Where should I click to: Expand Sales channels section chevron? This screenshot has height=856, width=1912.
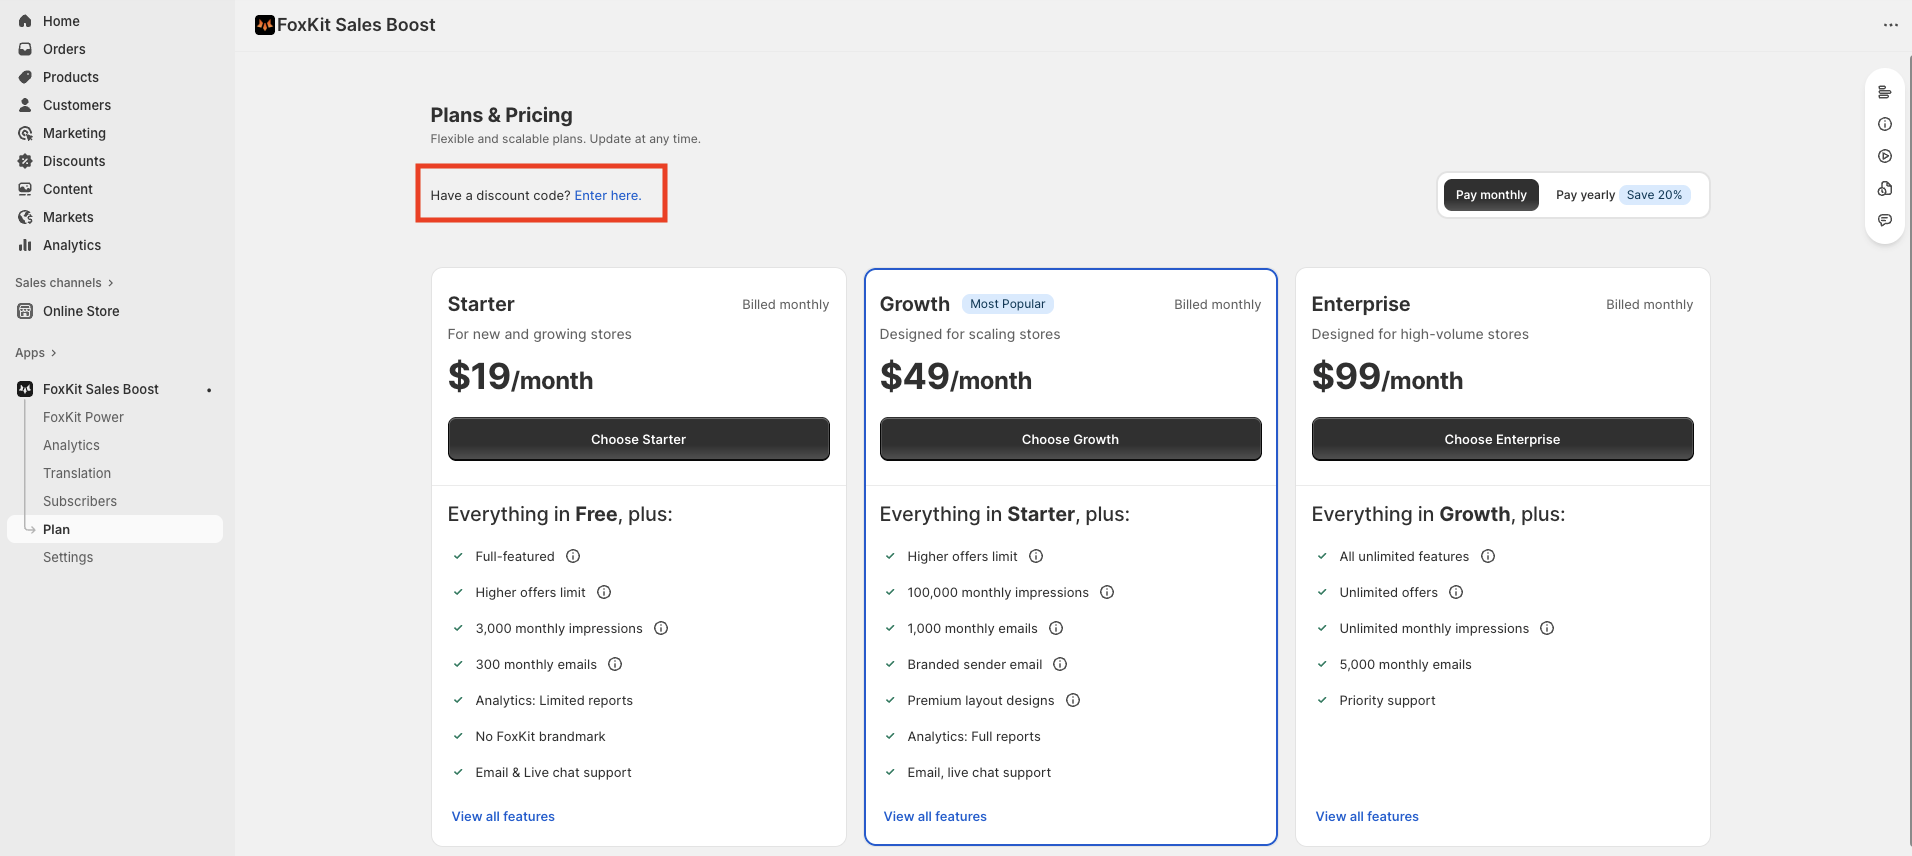(110, 283)
